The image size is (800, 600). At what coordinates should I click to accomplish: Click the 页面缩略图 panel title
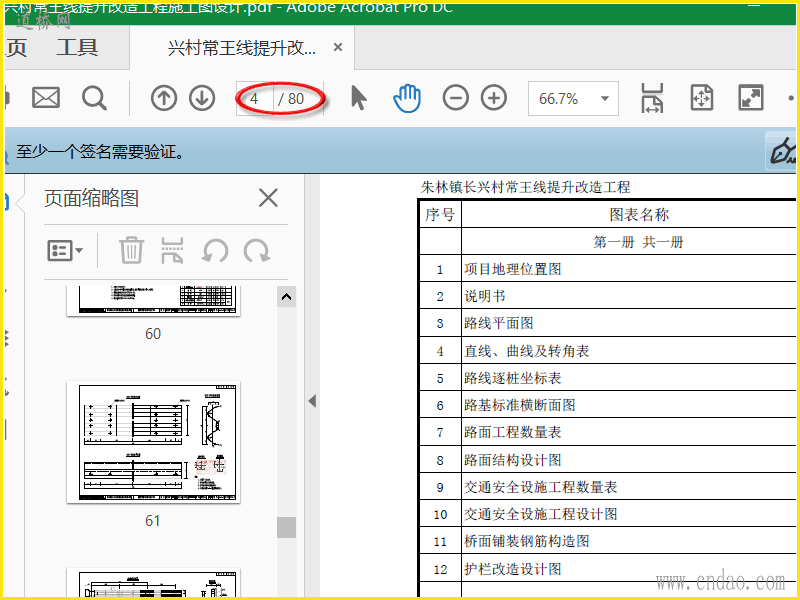[91, 198]
